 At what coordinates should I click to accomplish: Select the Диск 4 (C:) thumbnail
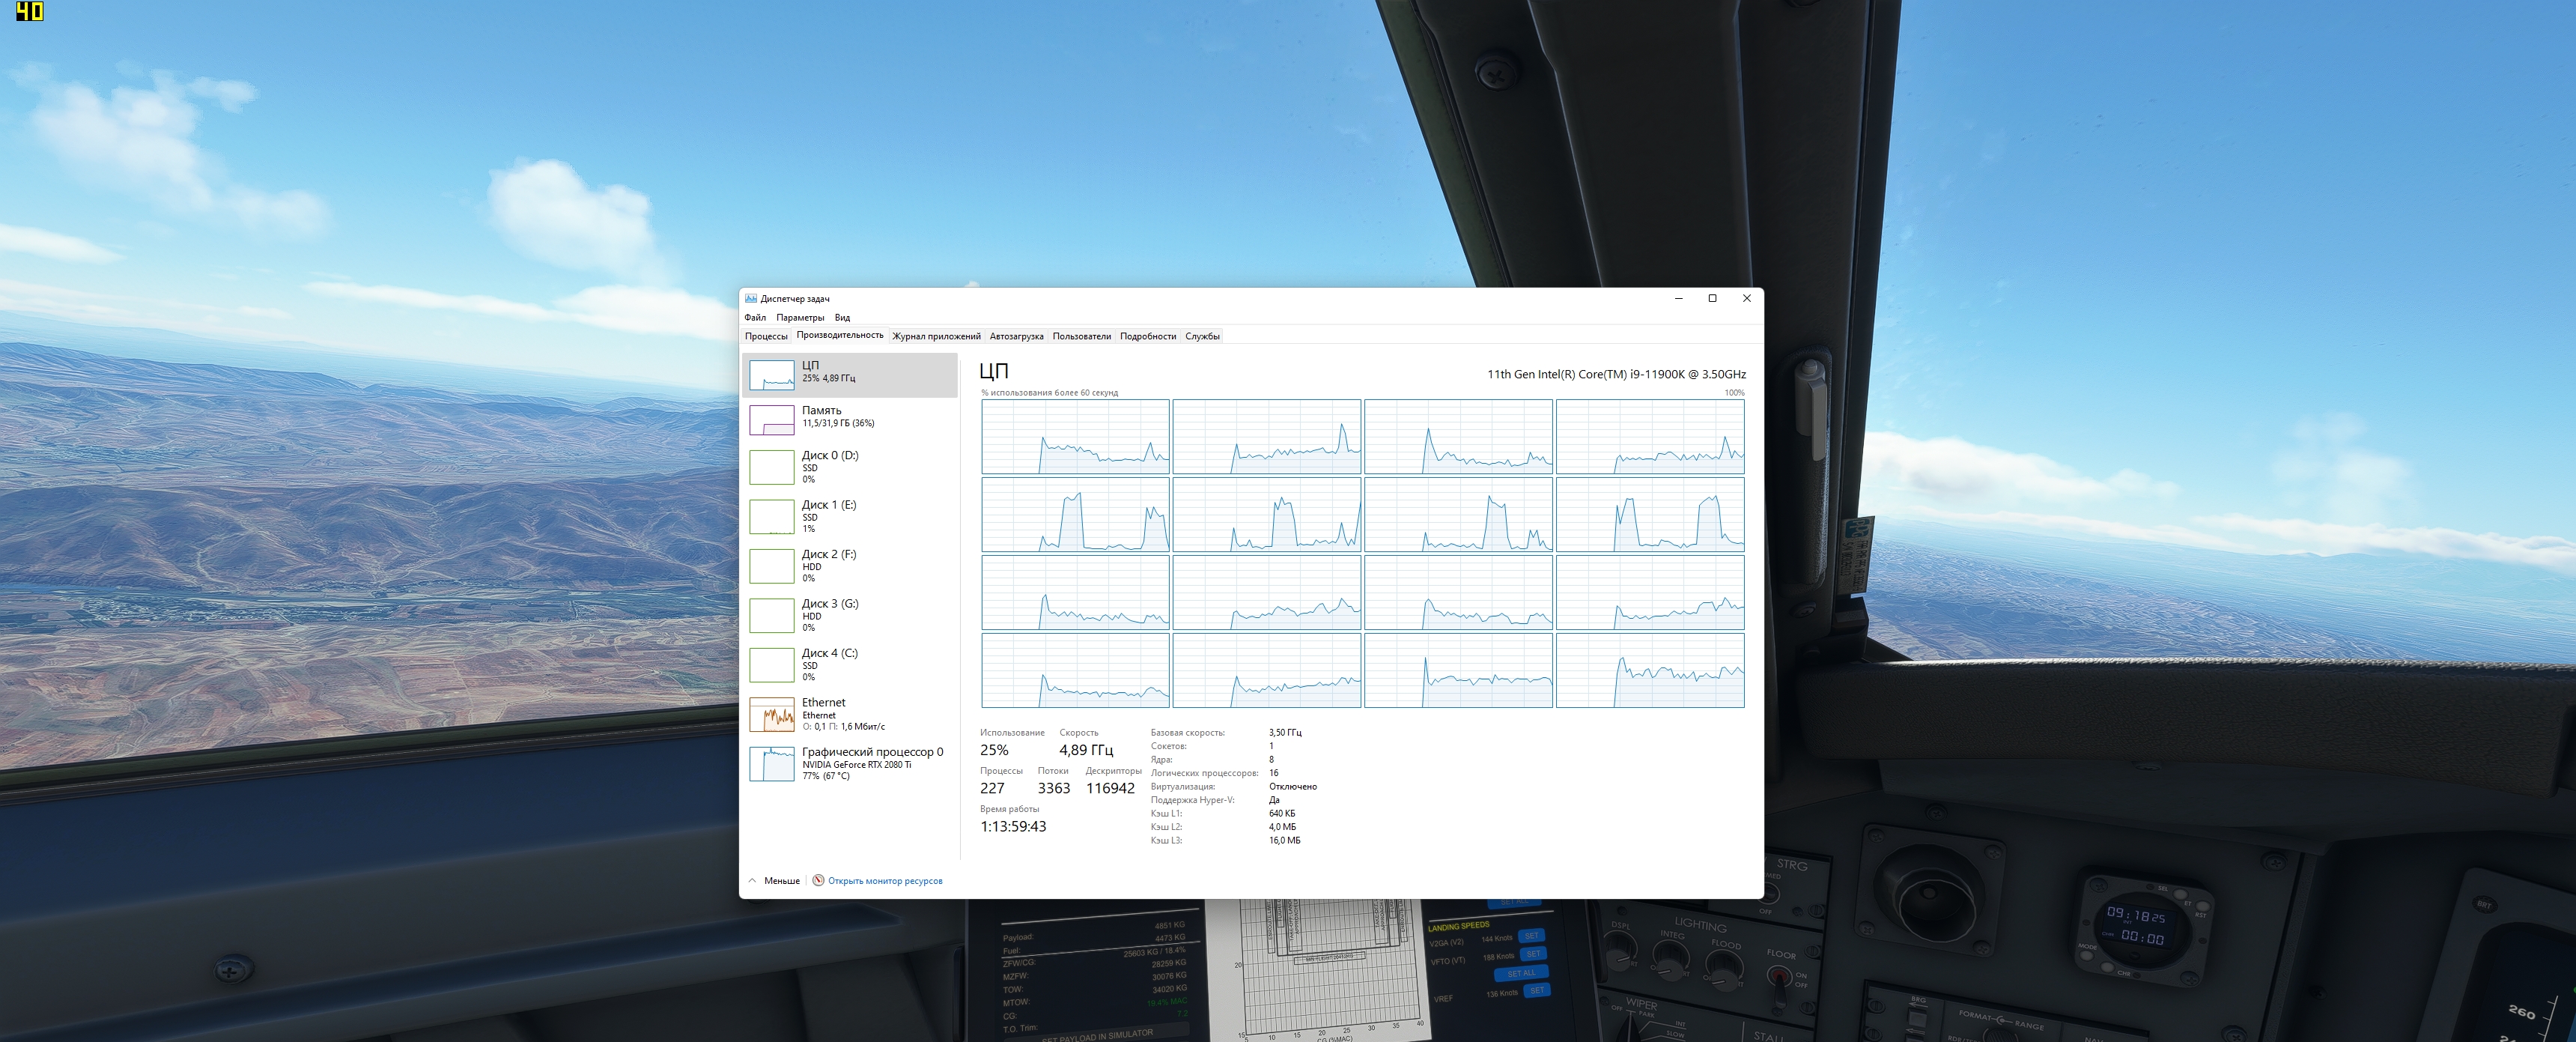coord(772,665)
